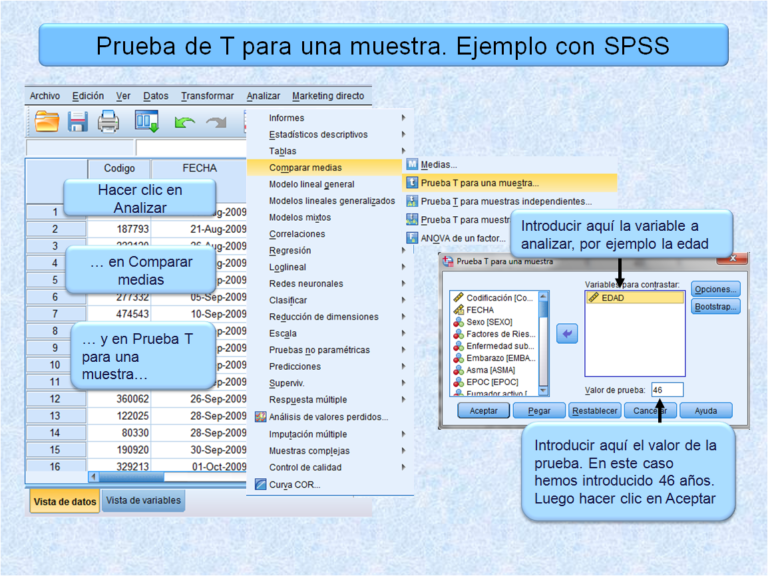Click the Recall dialog icon in toolbar
The image size is (768, 576).
(x=147, y=121)
